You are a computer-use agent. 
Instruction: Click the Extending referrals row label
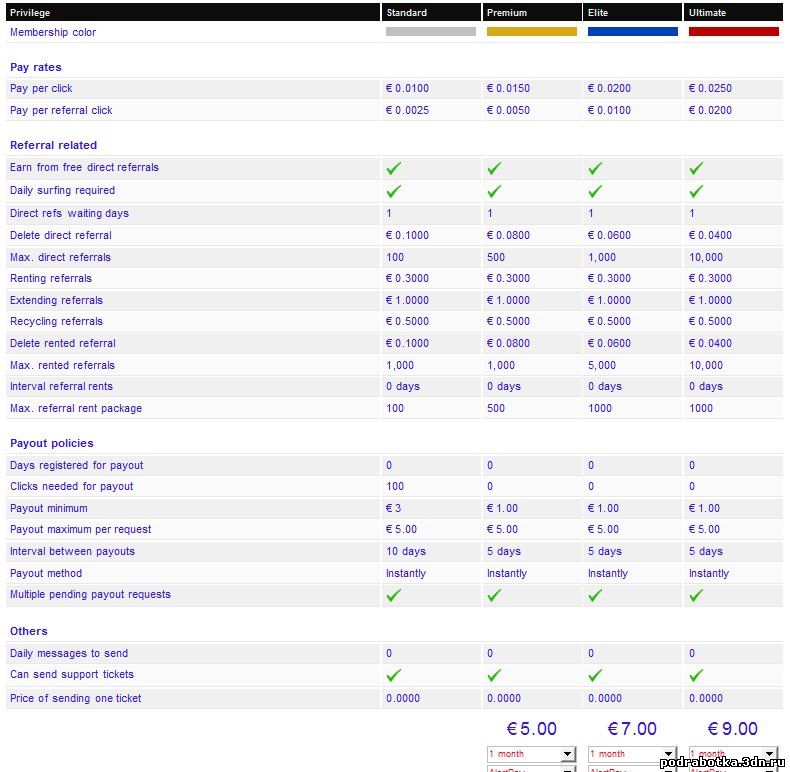pos(56,300)
